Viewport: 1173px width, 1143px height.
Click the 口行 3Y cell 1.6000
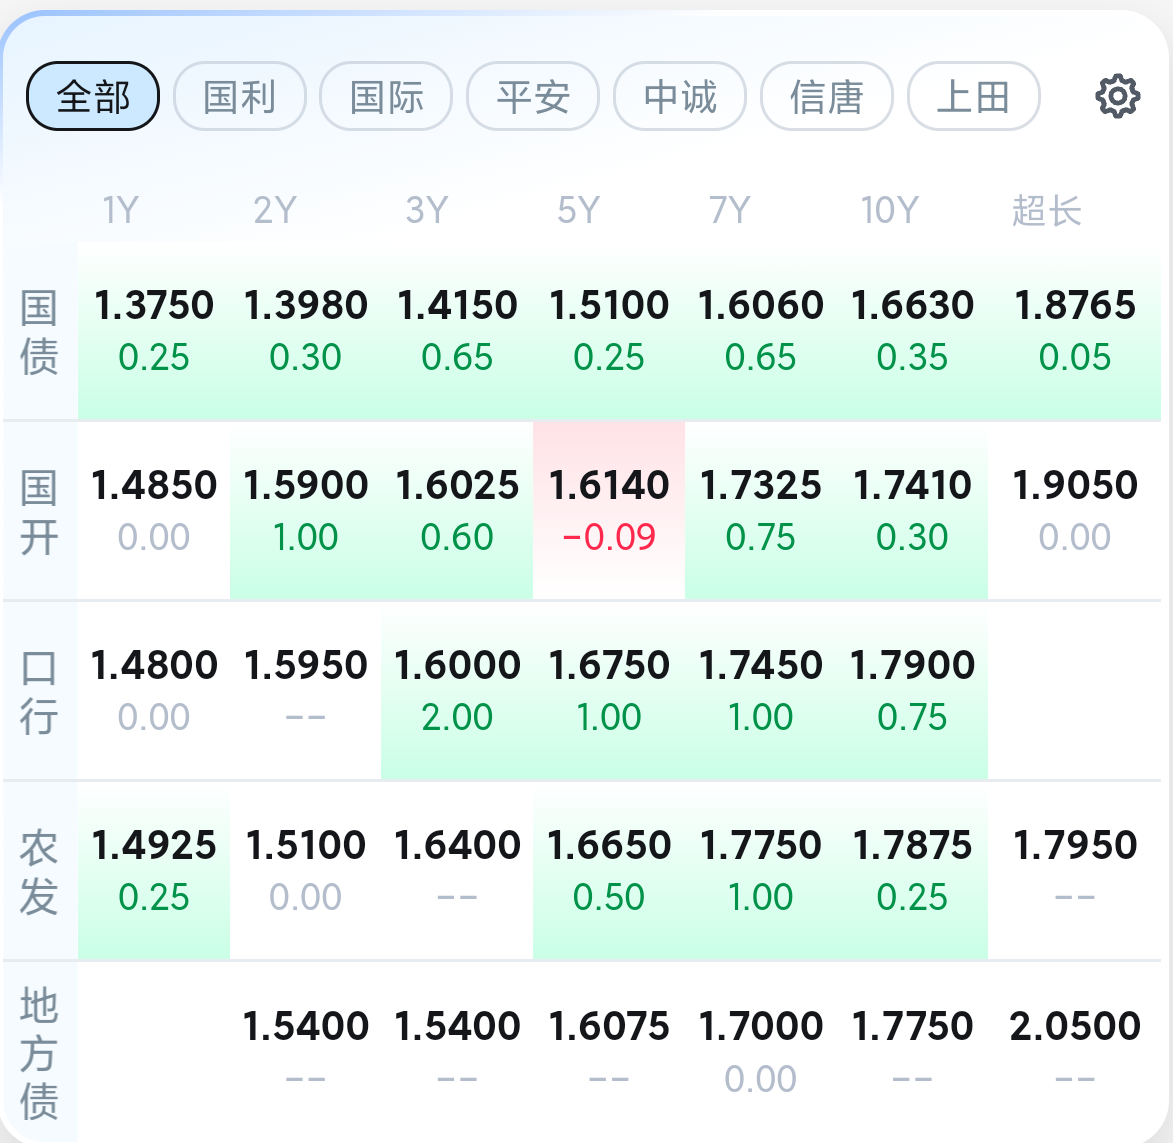[x=457, y=690]
